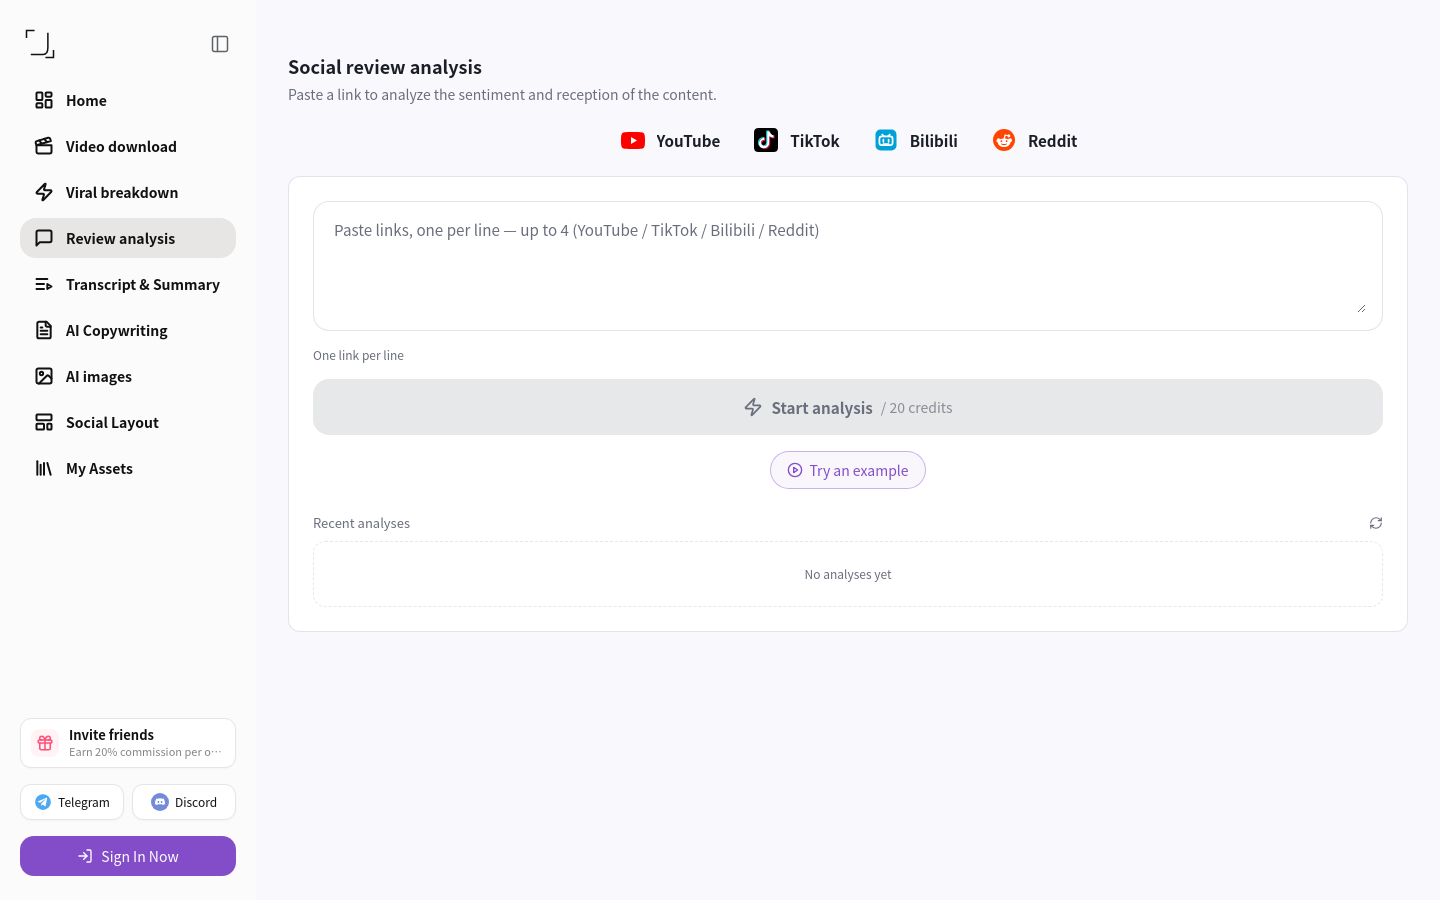The image size is (1440, 900).
Task: Select the YouTube platform icon
Action: 633,141
